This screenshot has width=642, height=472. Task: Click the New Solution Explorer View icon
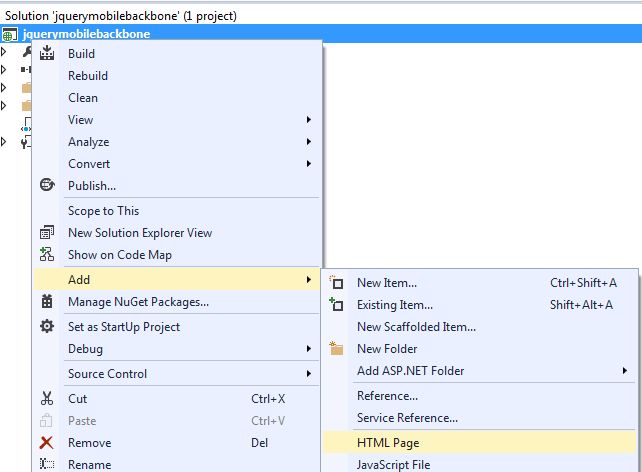pos(46,233)
